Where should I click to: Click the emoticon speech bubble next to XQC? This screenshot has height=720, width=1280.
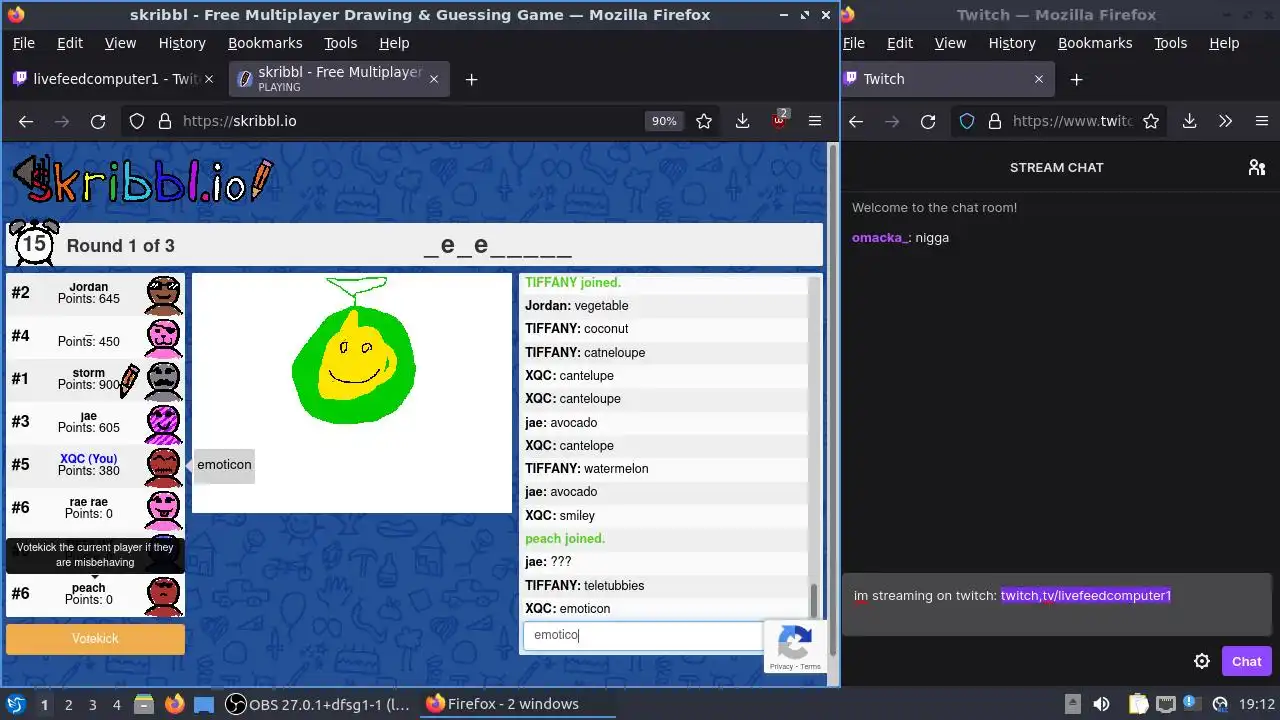coord(224,465)
